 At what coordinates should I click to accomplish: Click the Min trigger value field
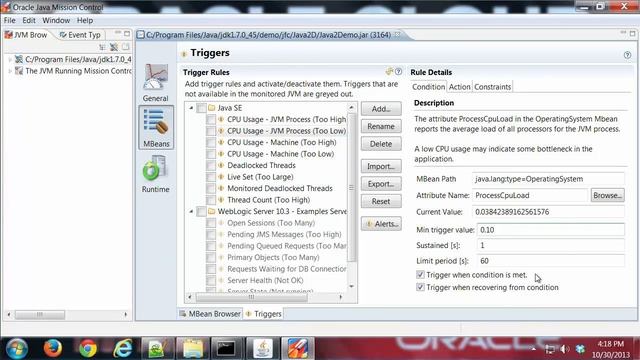tap(550, 230)
